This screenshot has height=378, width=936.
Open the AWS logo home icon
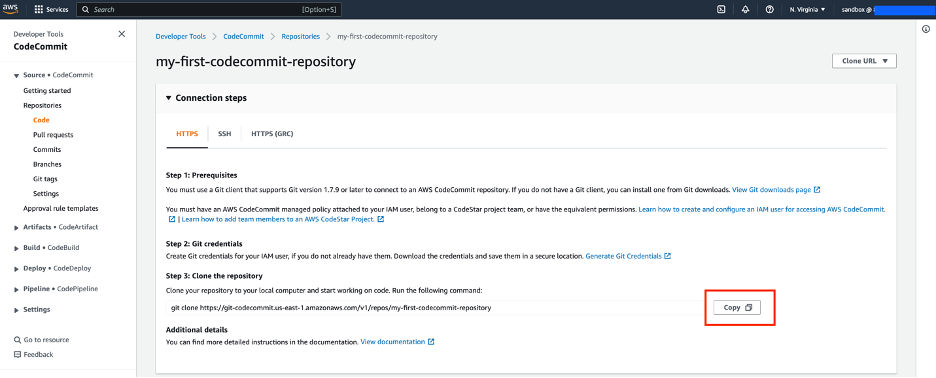point(11,9)
